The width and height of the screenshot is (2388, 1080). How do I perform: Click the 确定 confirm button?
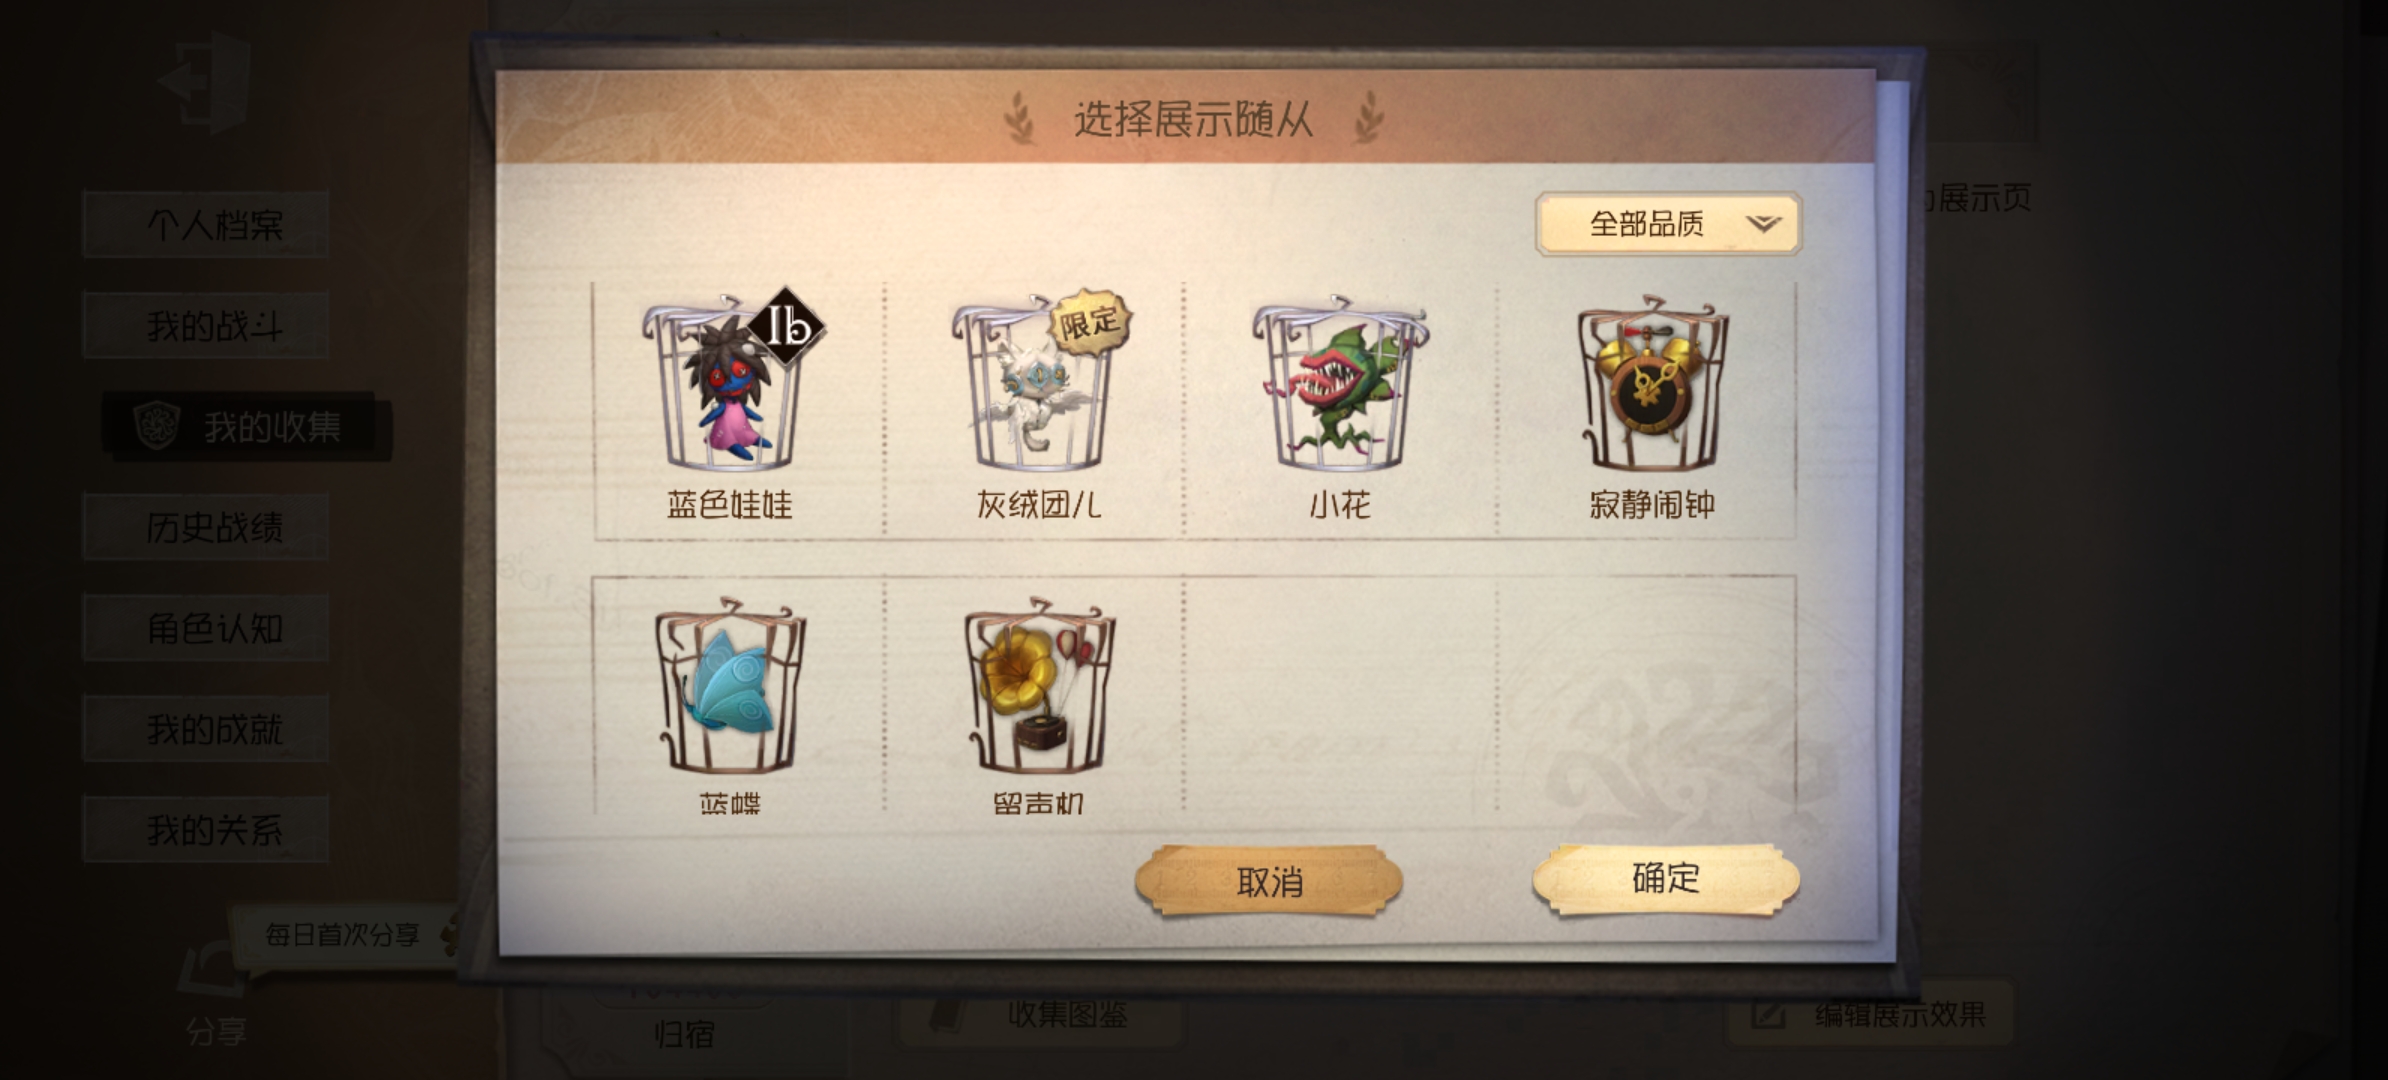pyautogui.click(x=1666, y=879)
